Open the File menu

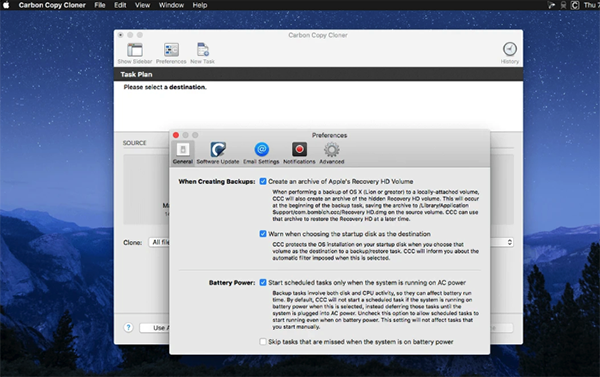pos(100,5)
